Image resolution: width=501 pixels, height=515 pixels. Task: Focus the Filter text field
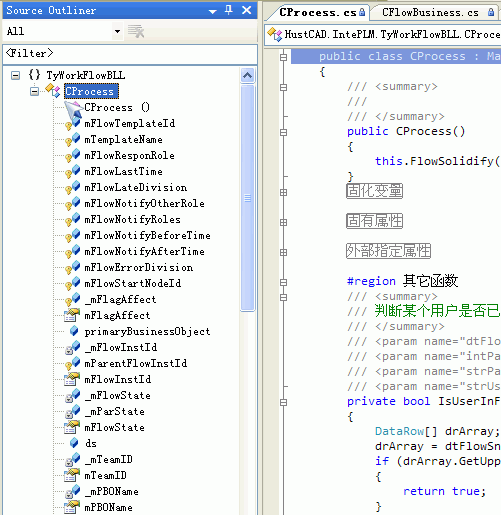pos(130,53)
